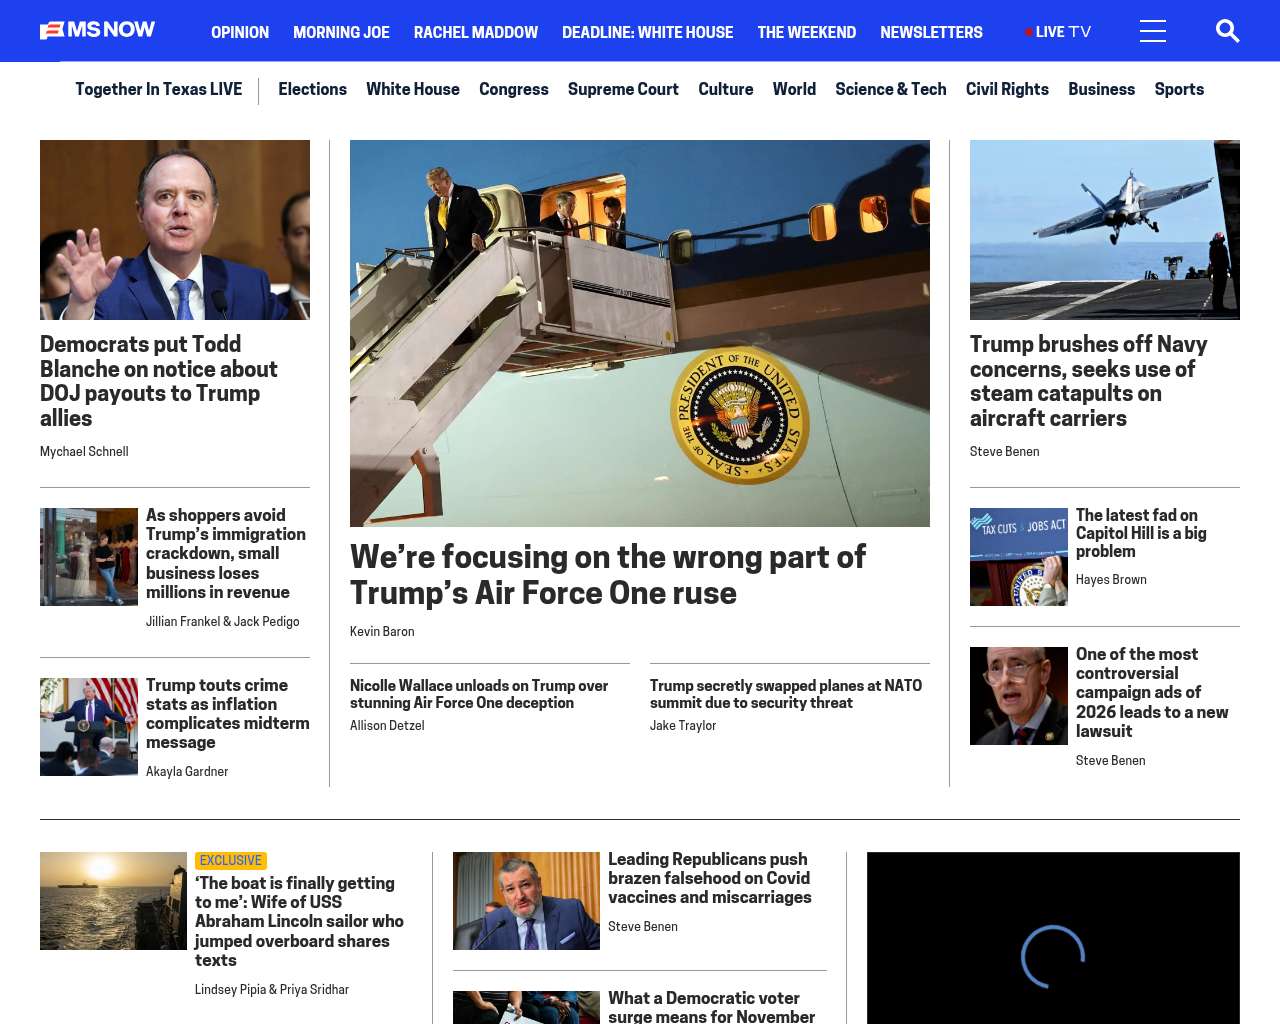Read Trump touts crime stats story
The image size is (1280, 1024).
coord(228,713)
